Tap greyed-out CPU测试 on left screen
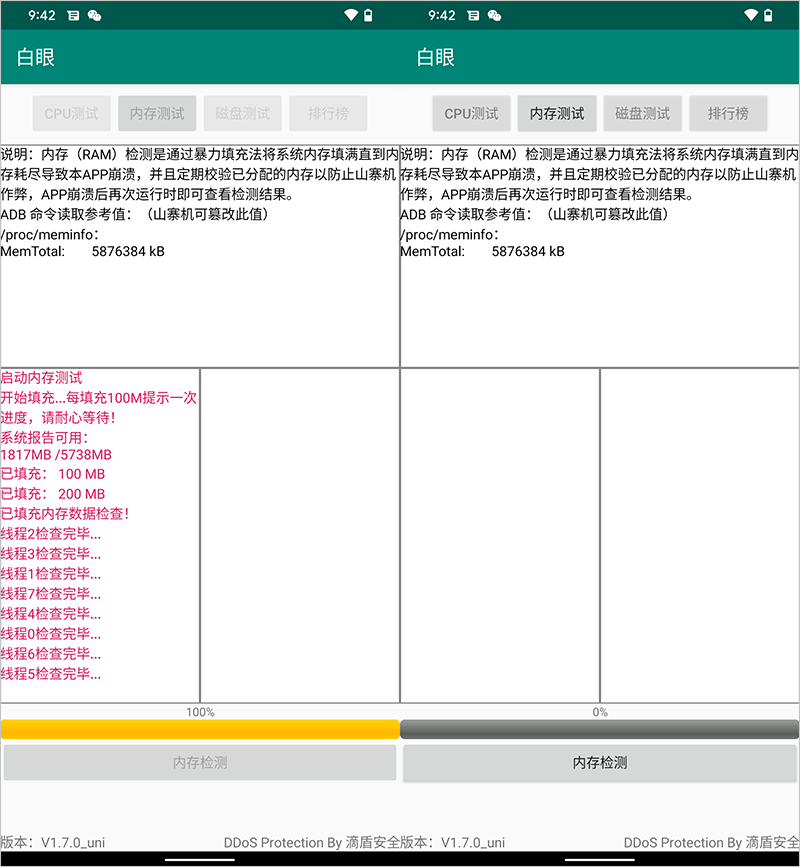This screenshot has height=867, width=800. (x=71, y=114)
